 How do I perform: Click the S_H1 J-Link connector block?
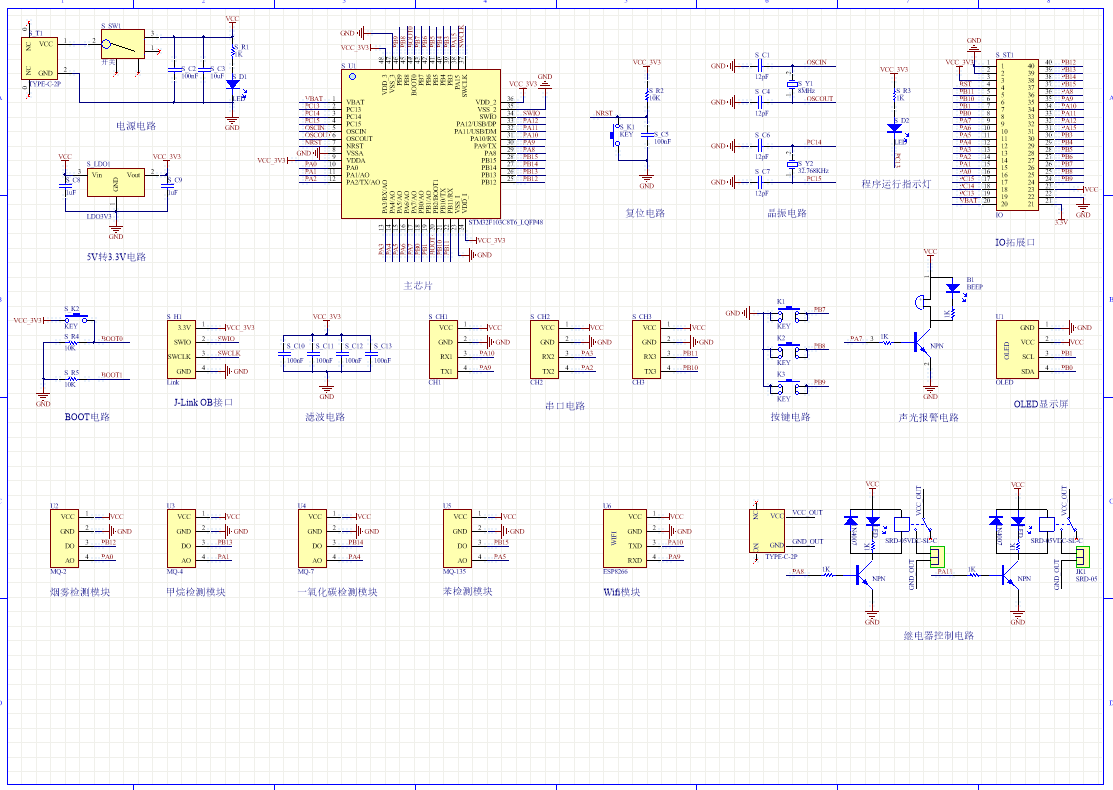pyautogui.click(x=183, y=347)
